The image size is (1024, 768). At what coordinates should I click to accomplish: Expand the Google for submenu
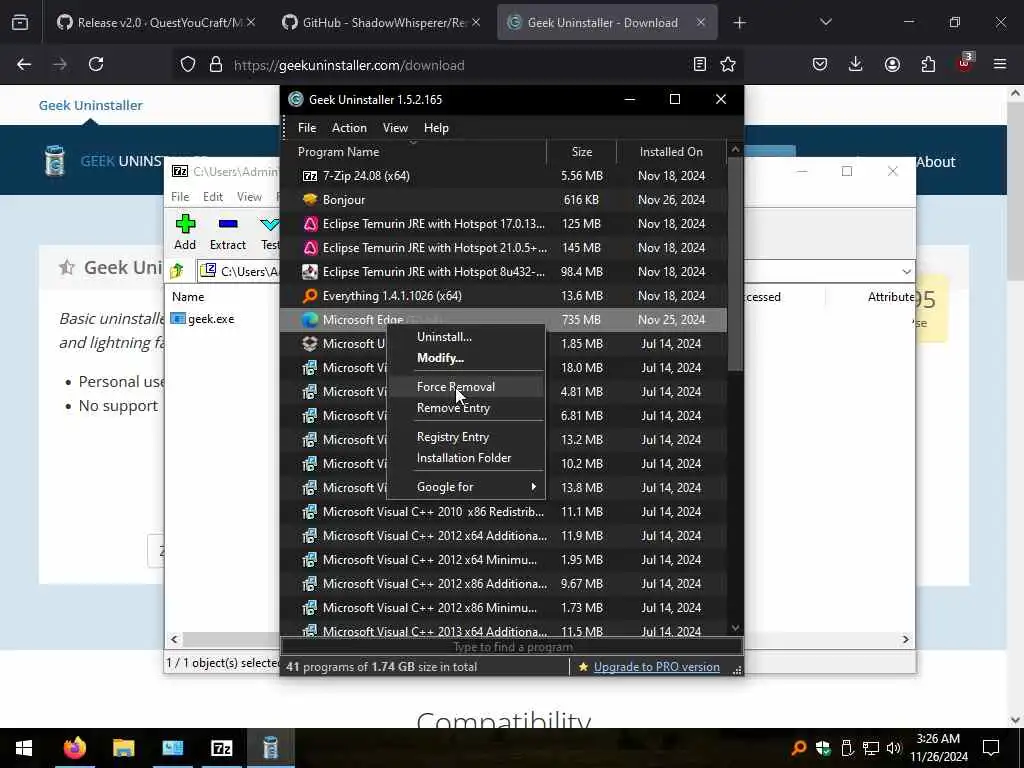466,487
